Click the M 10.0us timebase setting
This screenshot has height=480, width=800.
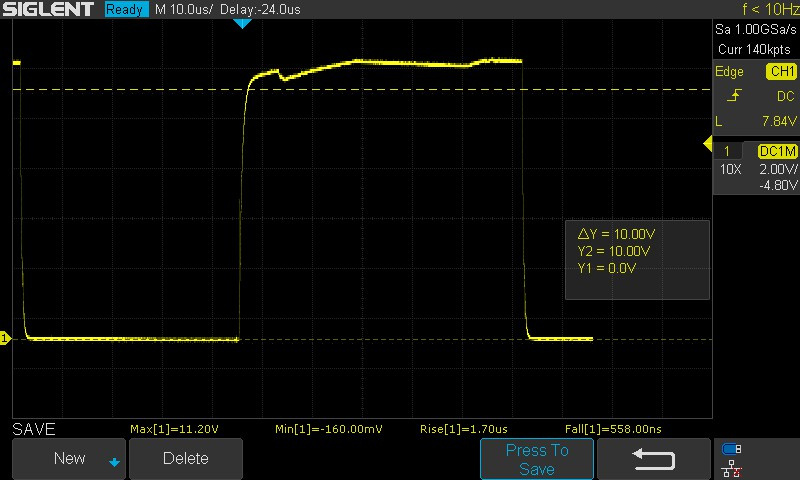point(185,9)
